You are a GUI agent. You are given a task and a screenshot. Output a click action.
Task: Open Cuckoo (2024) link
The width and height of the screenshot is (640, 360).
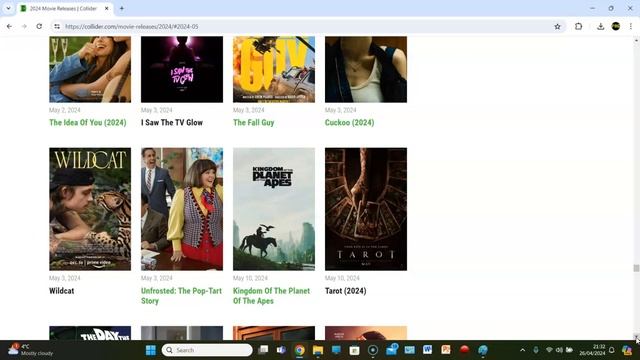(x=349, y=122)
